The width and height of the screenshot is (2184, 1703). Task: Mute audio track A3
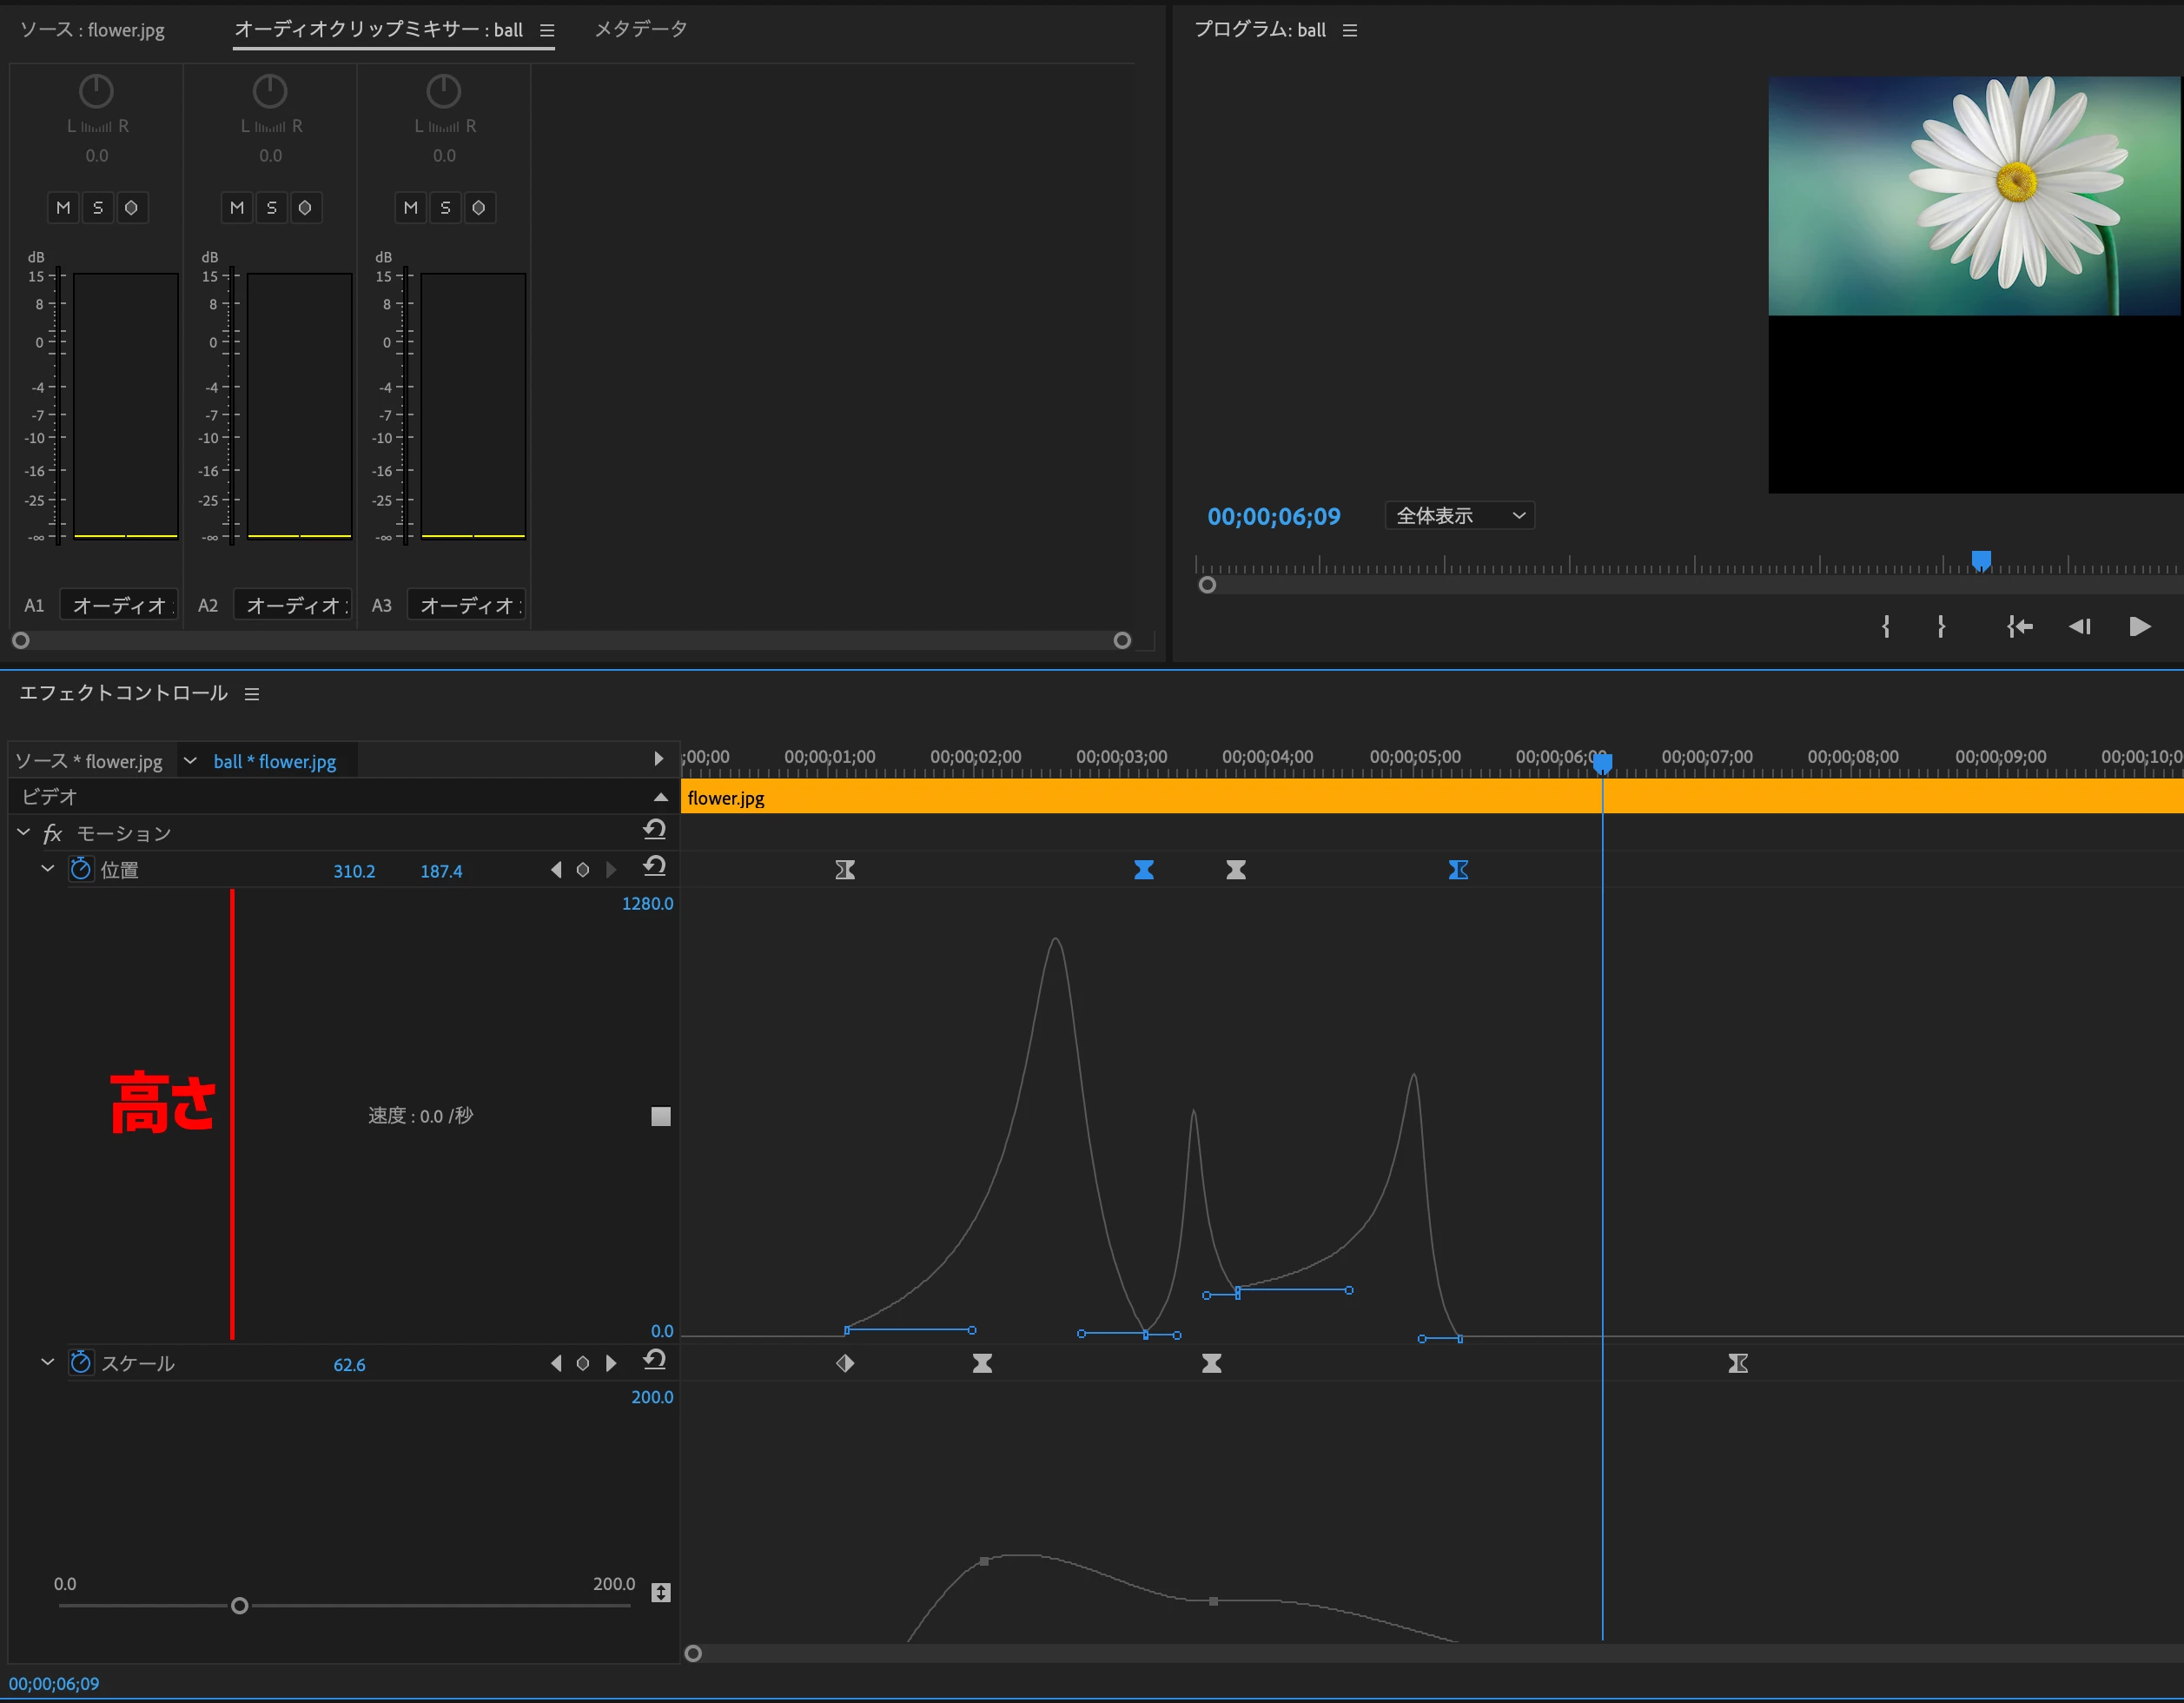411,207
